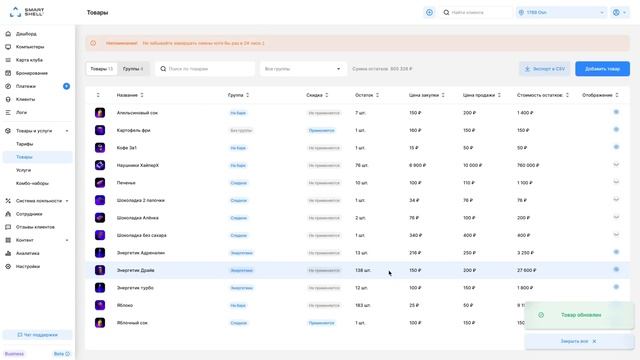This screenshot has width=640, height=360.
Task: Toggle display for Наушники ХайперХ
Action: tap(616, 164)
